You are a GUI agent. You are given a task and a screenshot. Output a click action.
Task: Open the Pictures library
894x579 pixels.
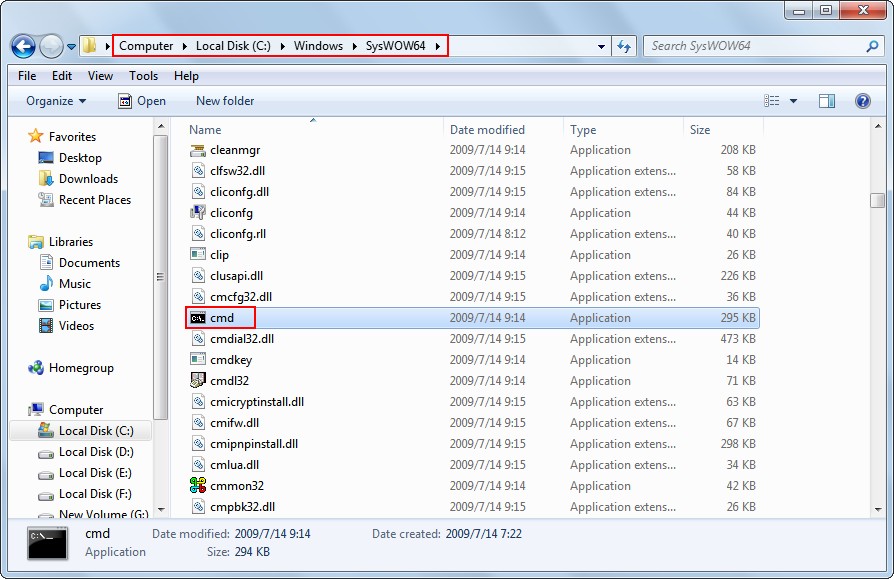point(80,305)
